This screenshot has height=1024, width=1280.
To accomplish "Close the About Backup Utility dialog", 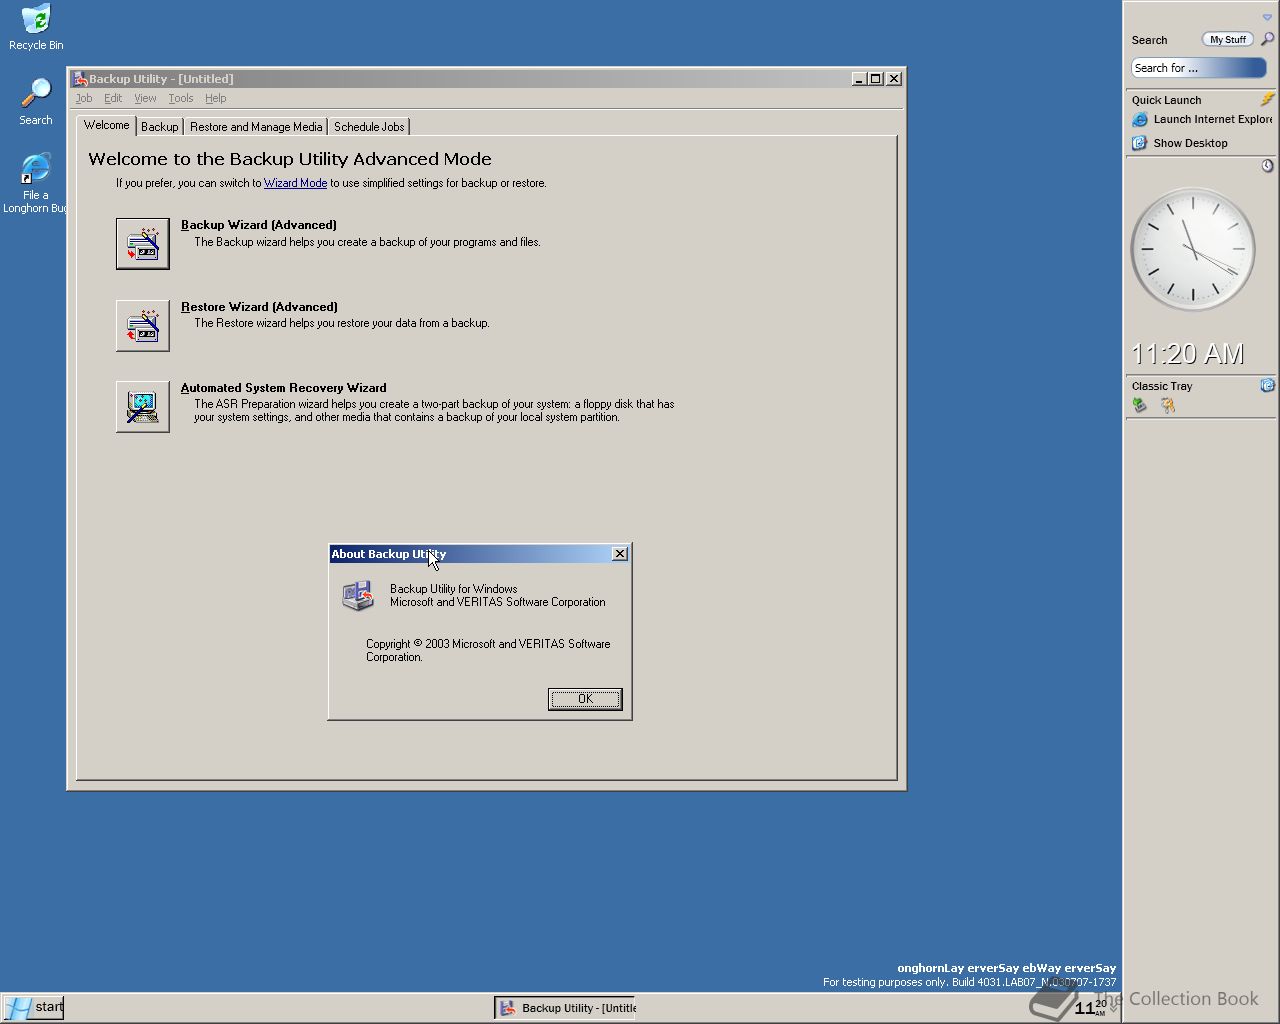I will tap(620, 554).
